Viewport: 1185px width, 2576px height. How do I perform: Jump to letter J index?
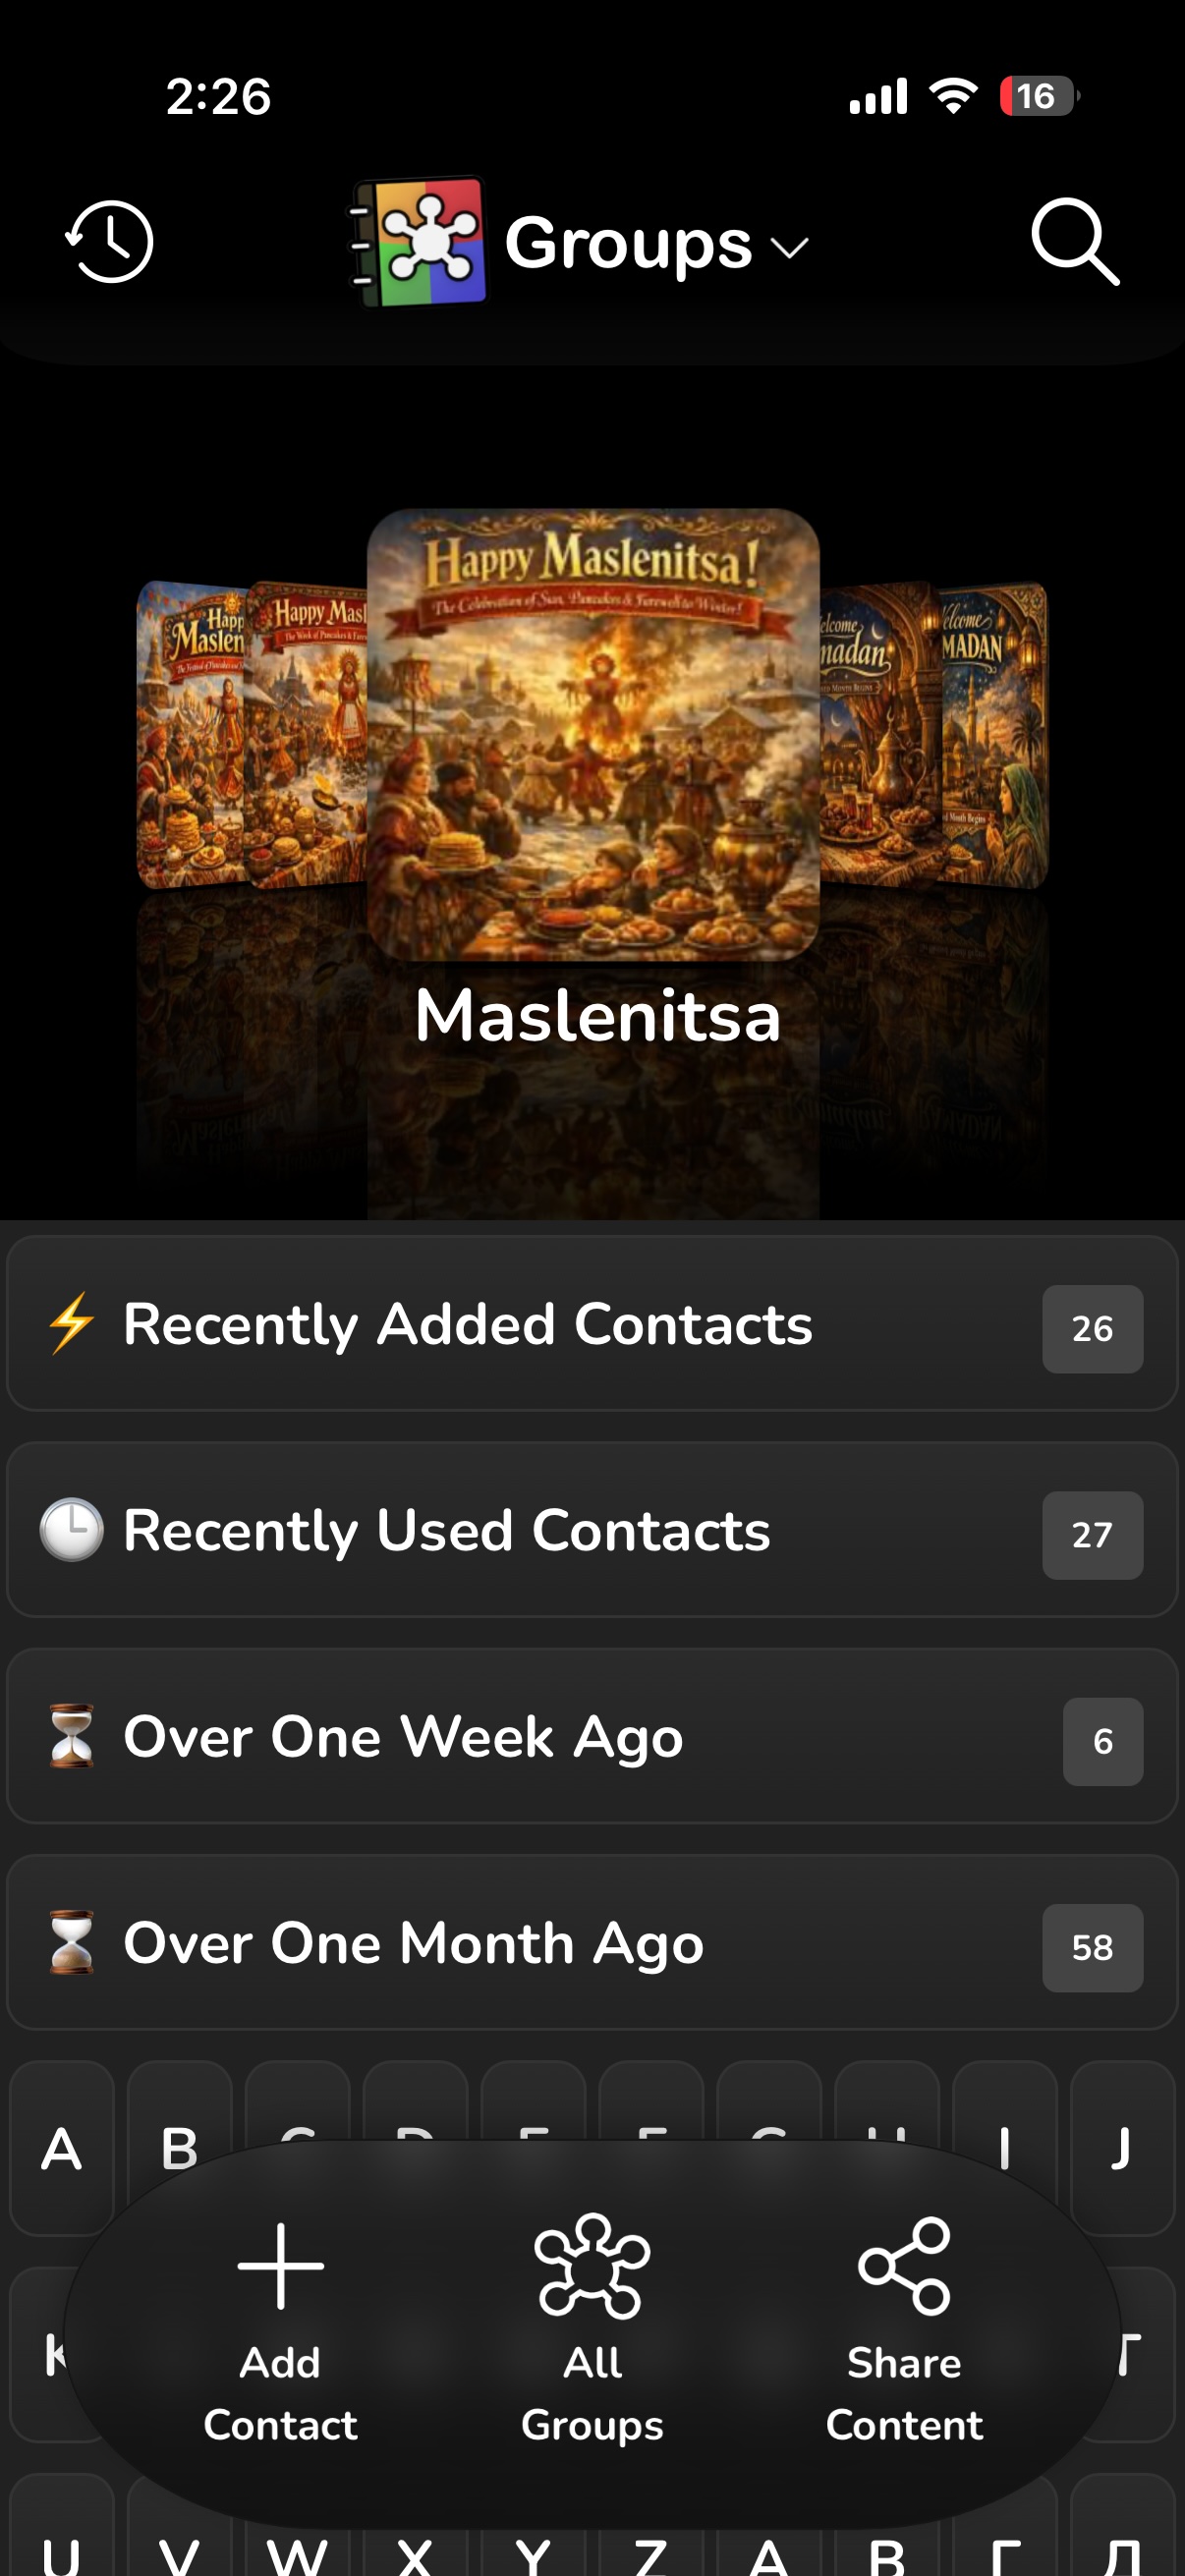[x=1122, y=2148]
